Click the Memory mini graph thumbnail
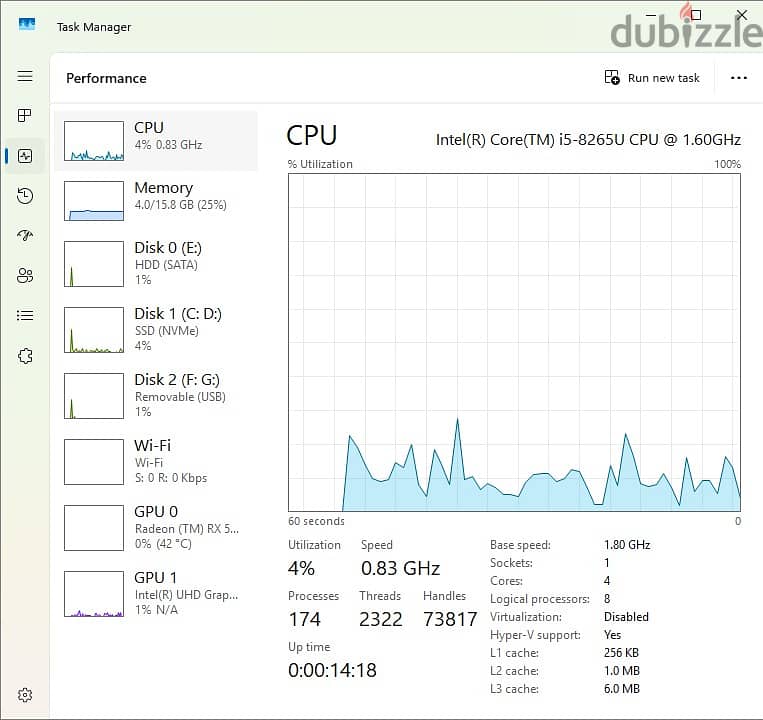Screen dimensions: 763x720 [x=94, y=201]
